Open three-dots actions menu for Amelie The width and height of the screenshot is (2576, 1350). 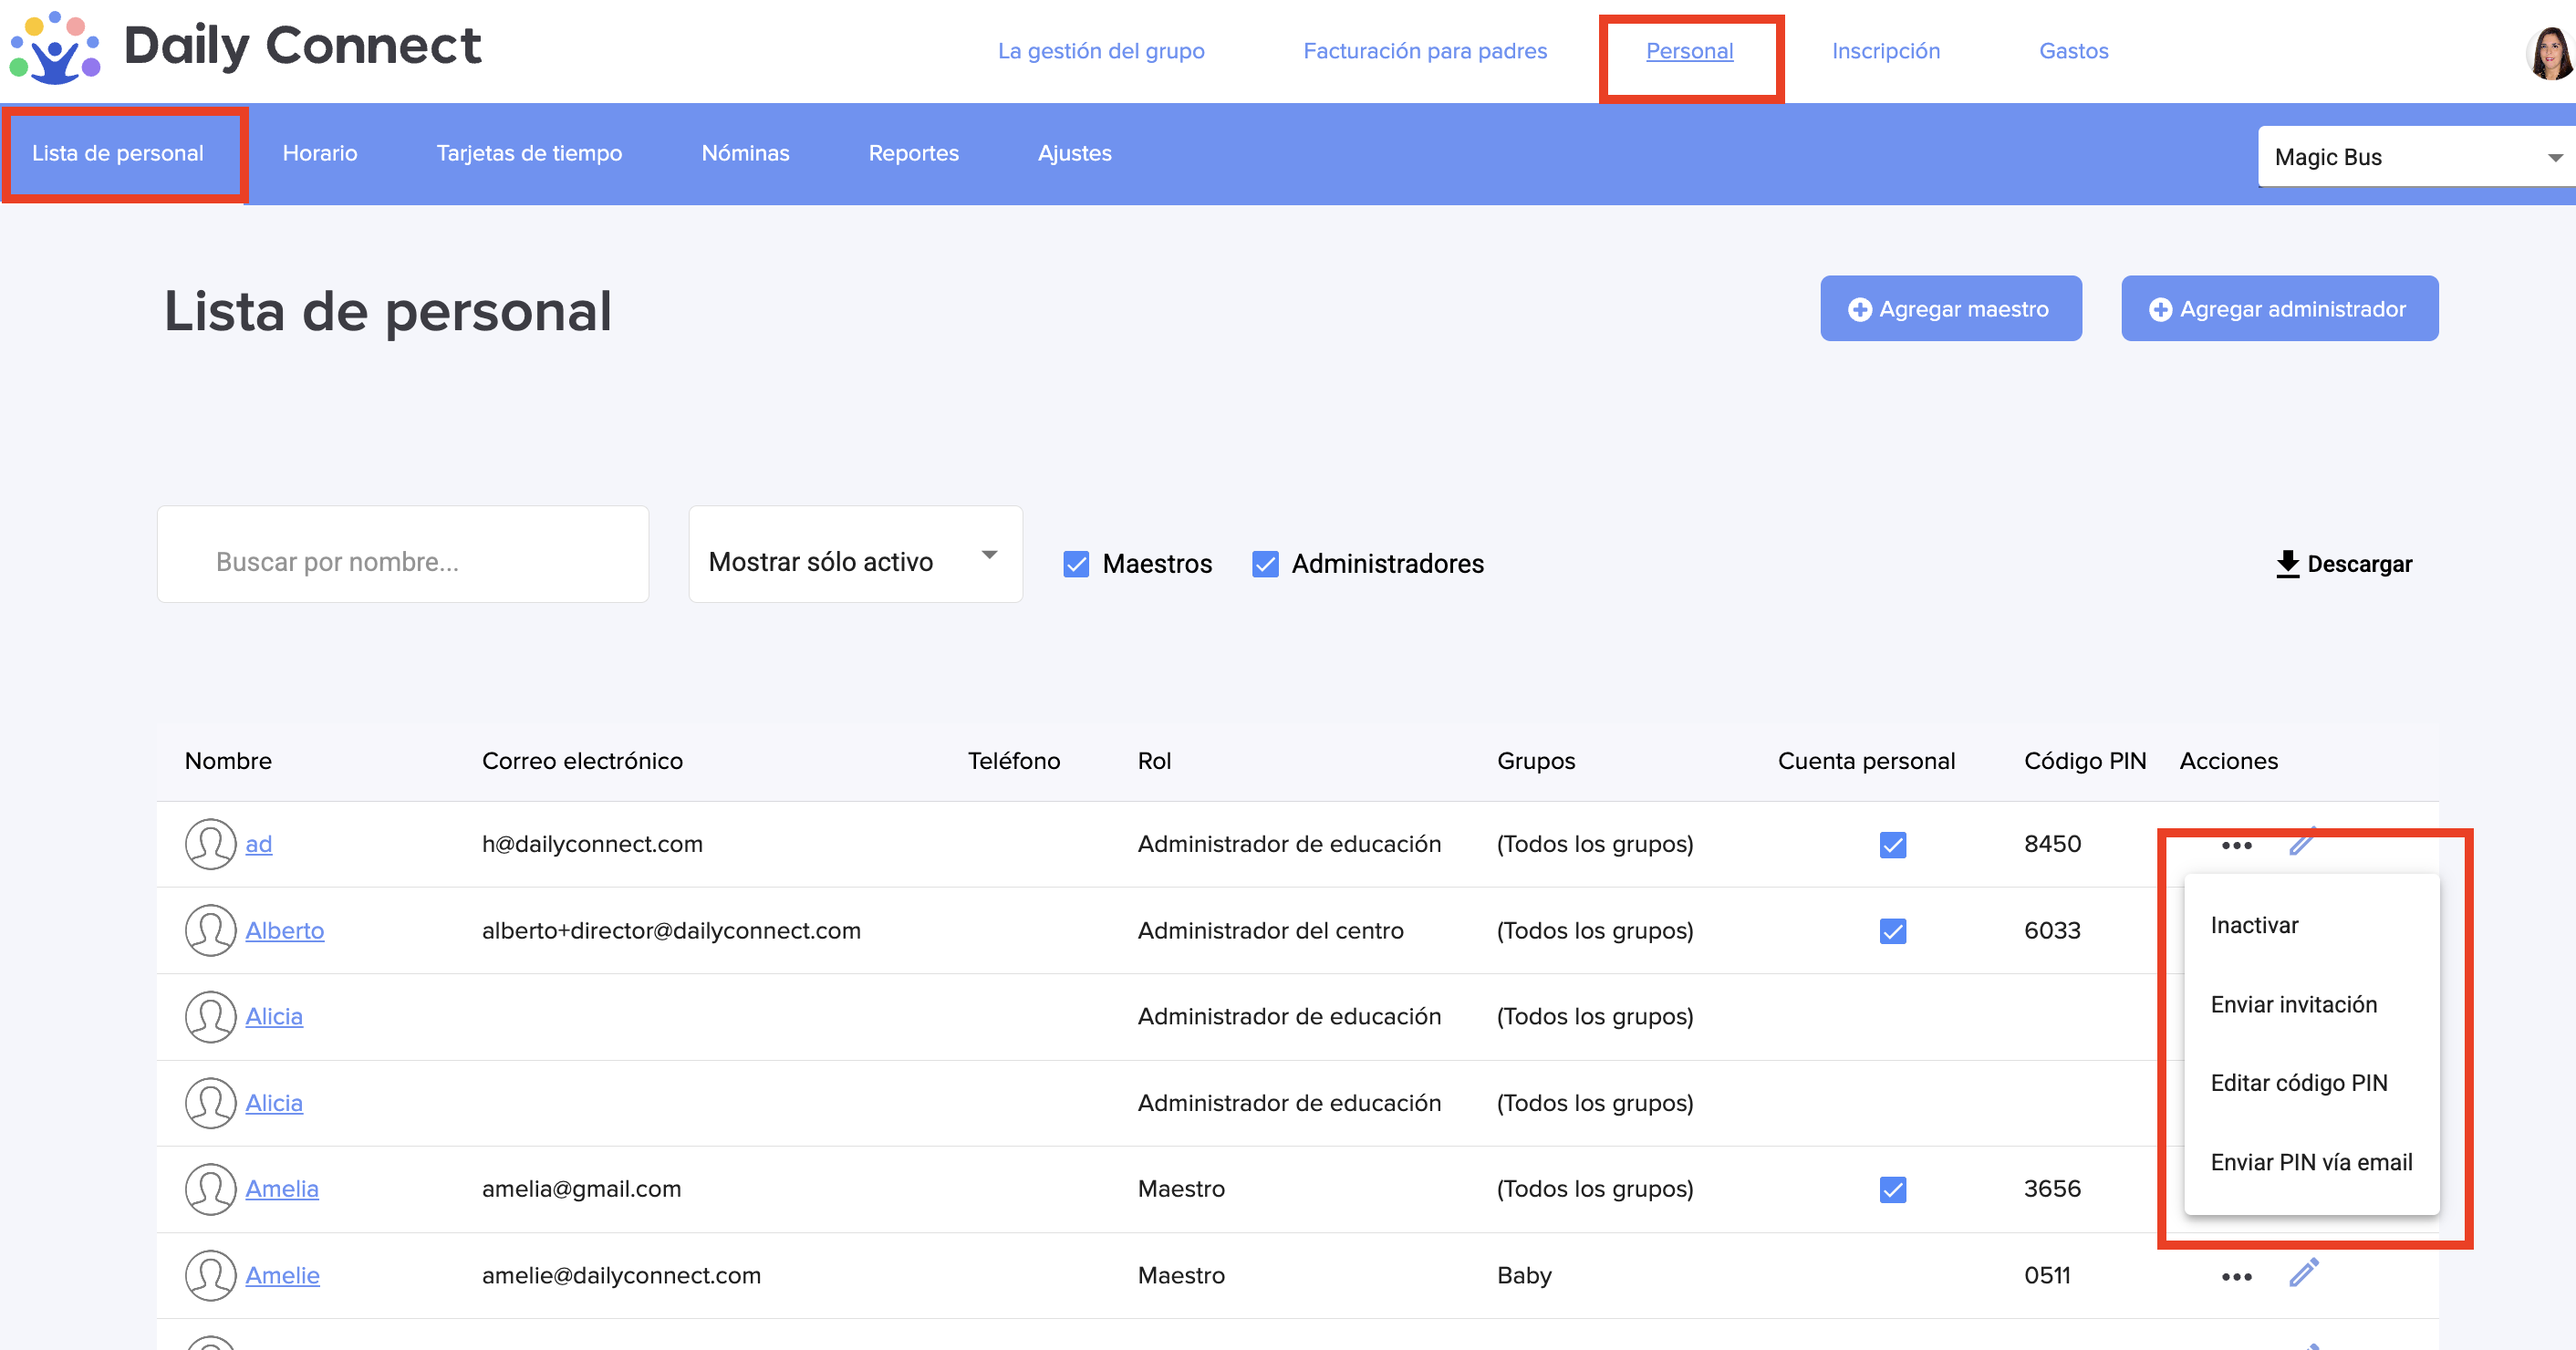pos(2236,1276)
